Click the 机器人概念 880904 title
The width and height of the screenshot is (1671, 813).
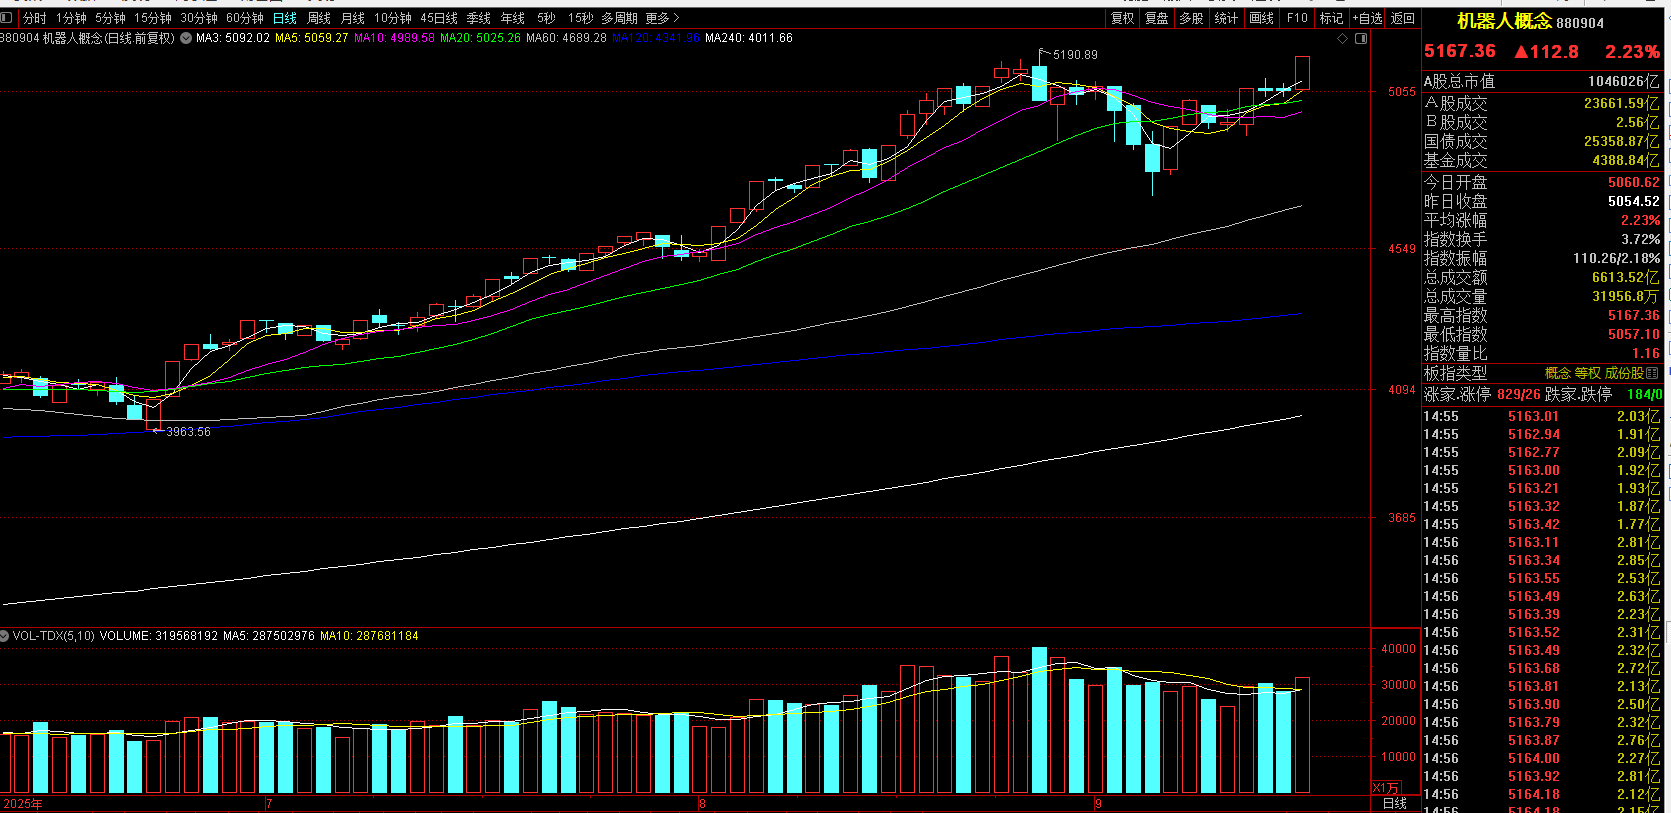[1530, 22]
